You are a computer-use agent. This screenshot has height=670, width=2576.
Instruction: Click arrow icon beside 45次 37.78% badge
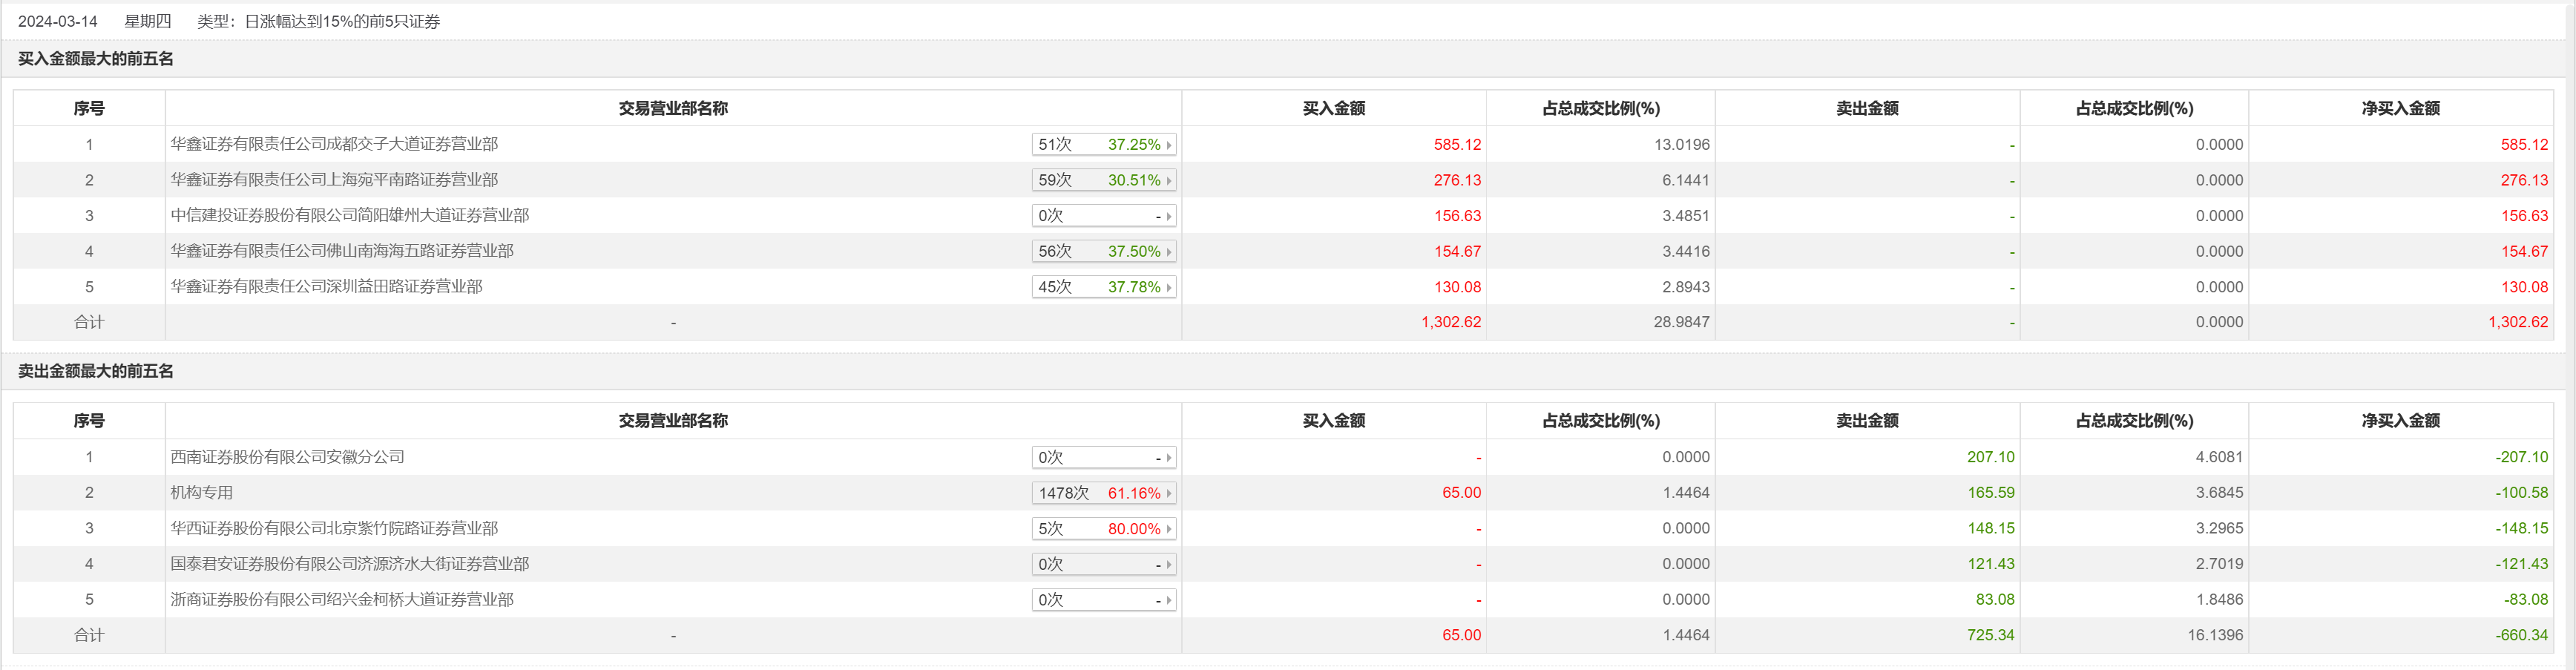tap(1168, 288)
